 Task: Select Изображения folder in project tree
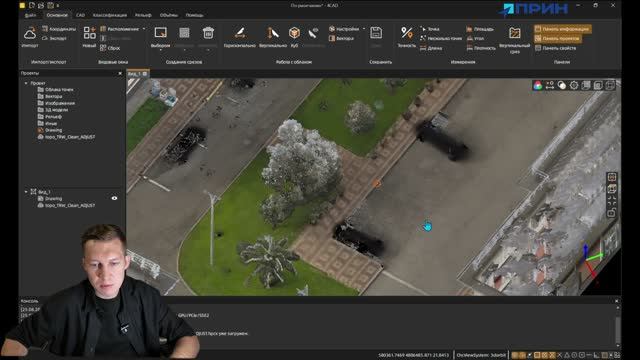[x=56, y=103]
